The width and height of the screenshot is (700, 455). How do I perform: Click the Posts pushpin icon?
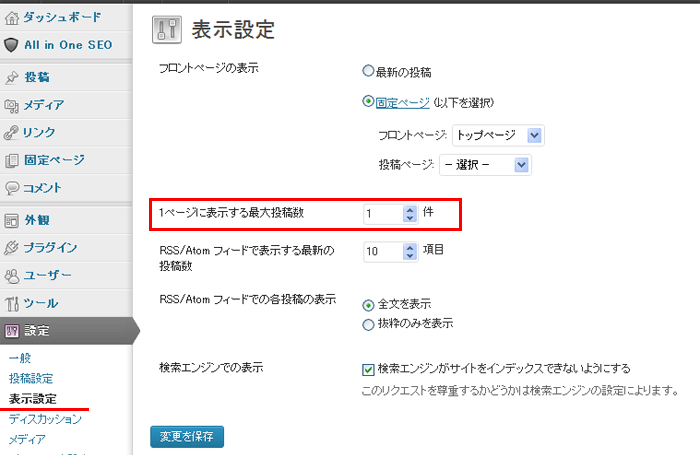coord(11,77)
